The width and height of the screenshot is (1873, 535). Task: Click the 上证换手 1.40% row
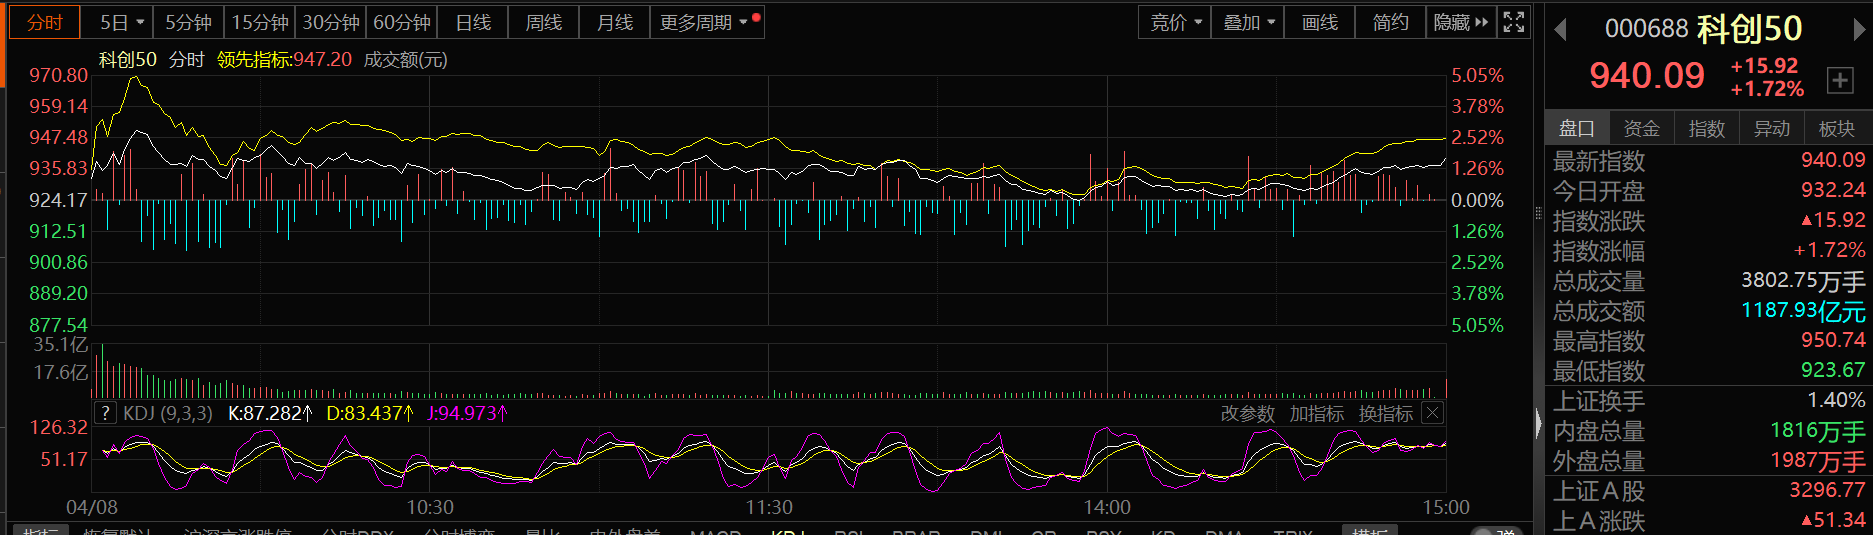coord(1709,400)
